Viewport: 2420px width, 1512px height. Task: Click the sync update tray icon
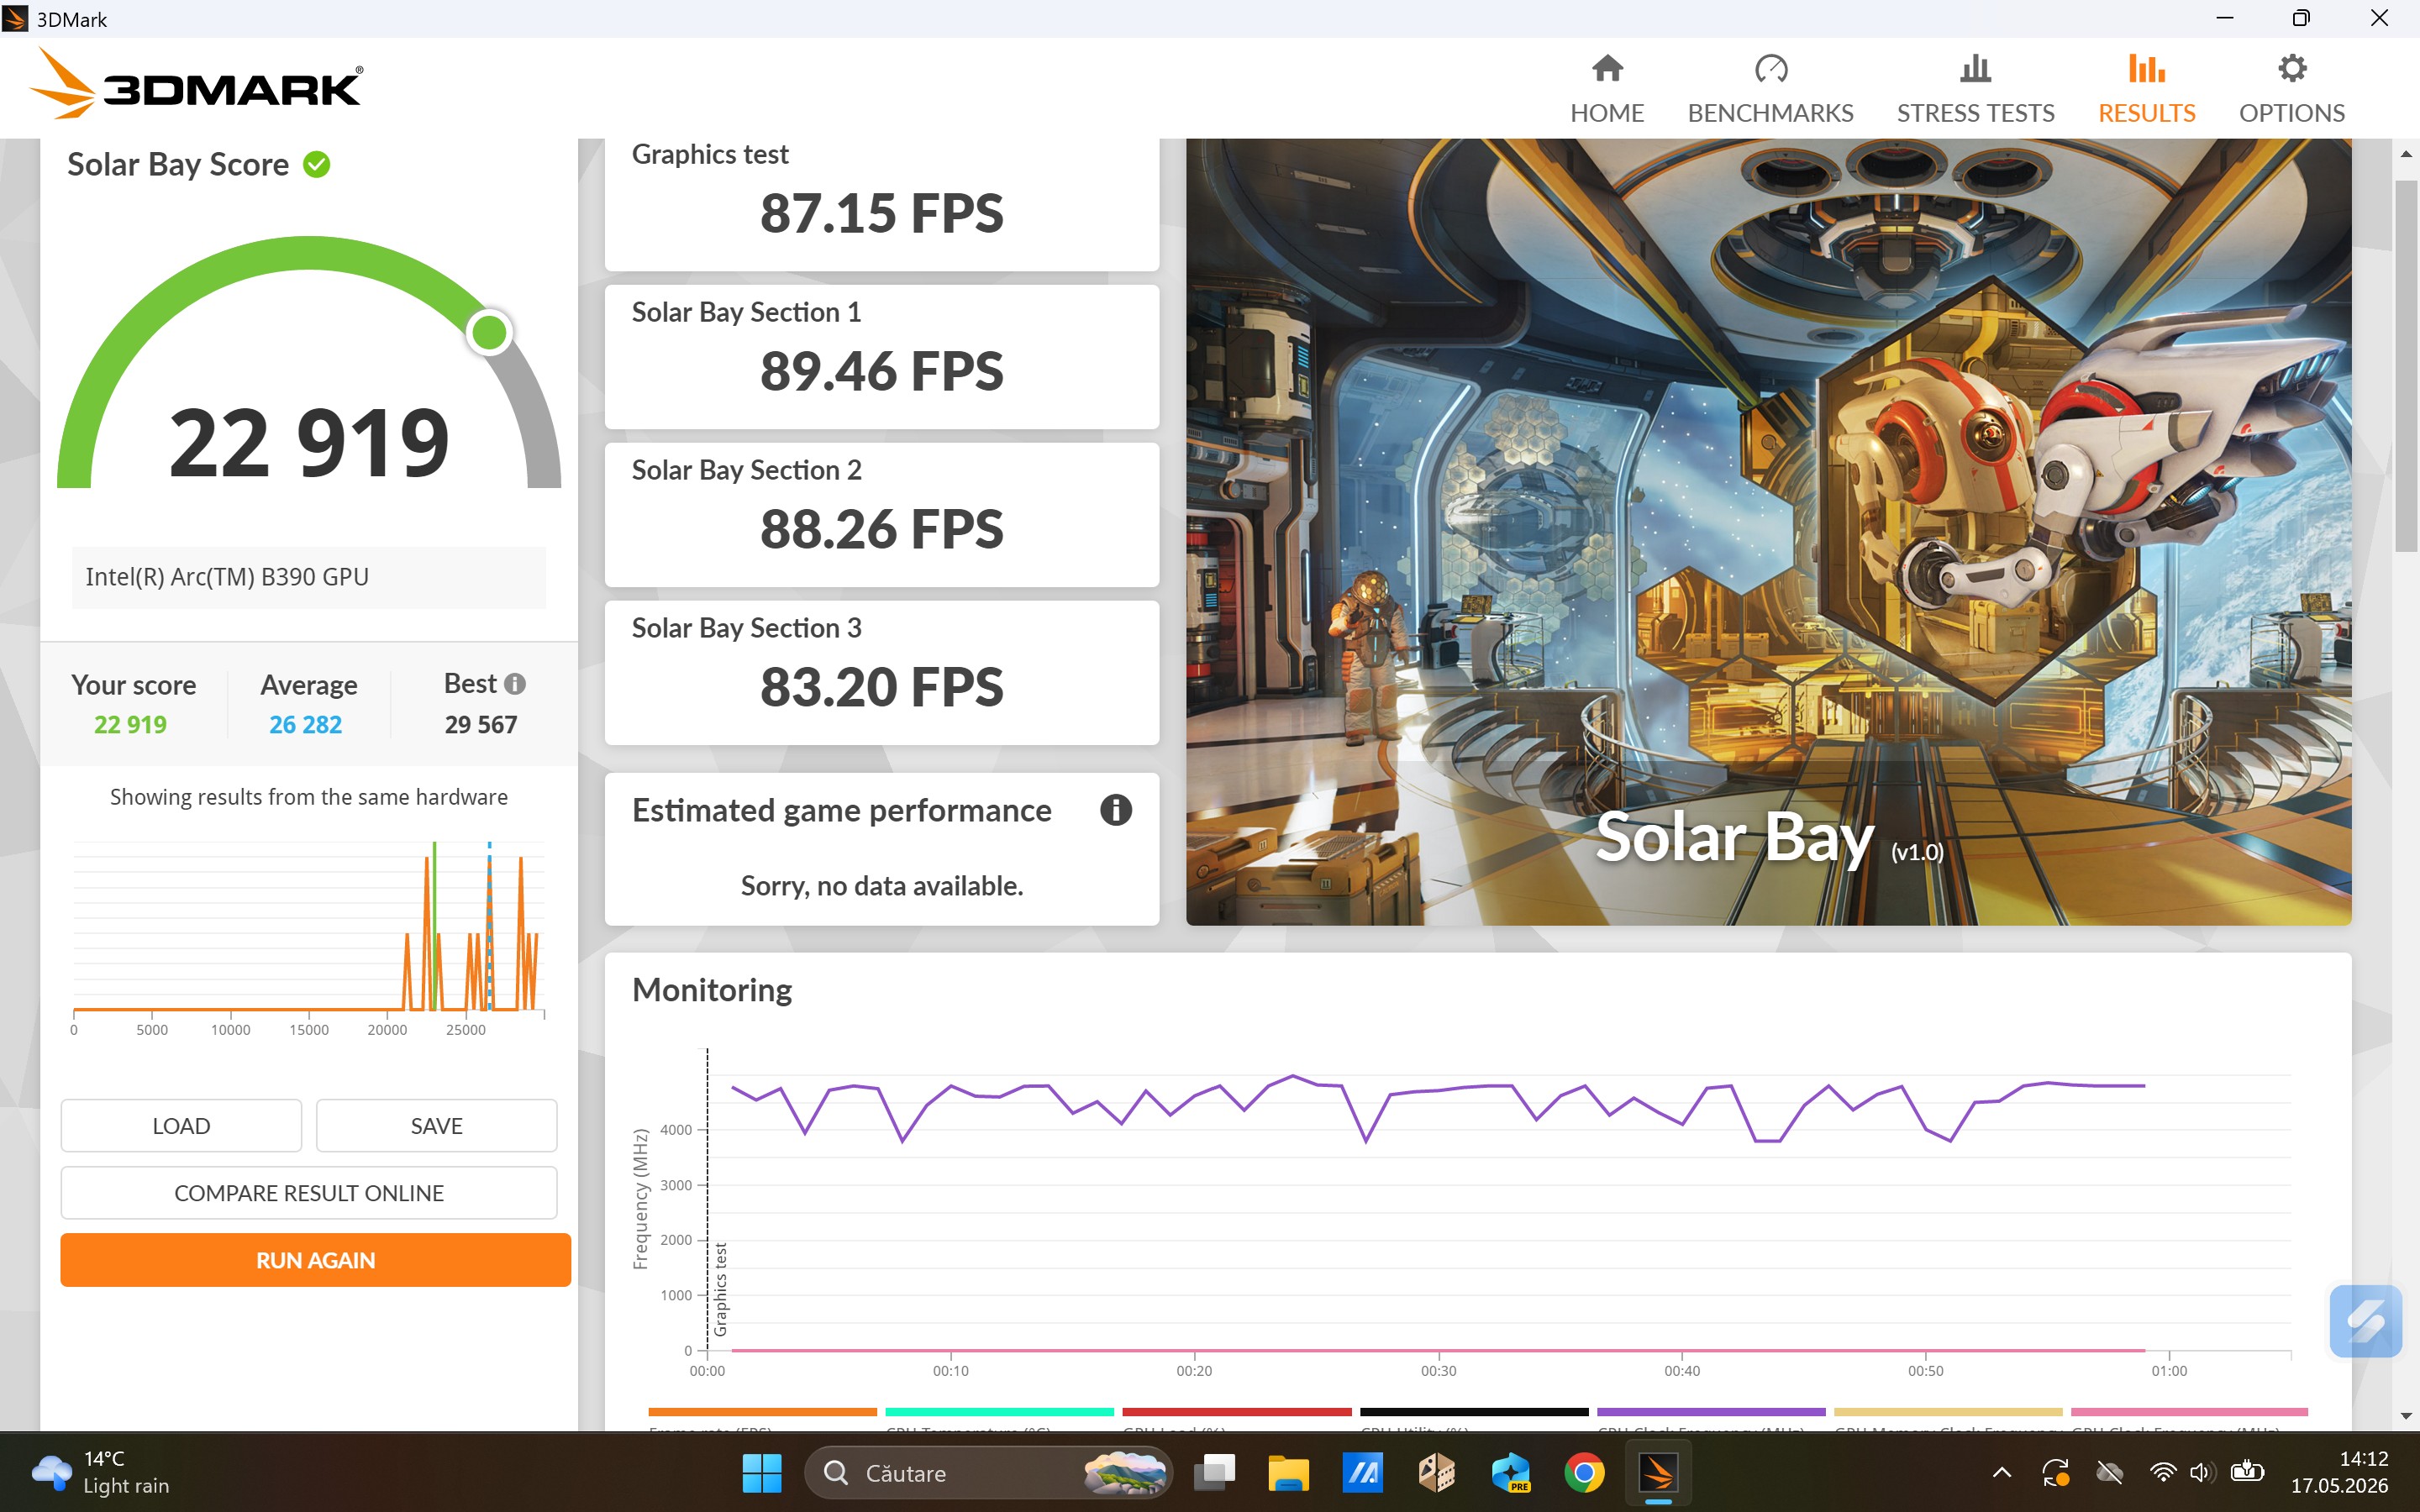tap(2055, 1472)
